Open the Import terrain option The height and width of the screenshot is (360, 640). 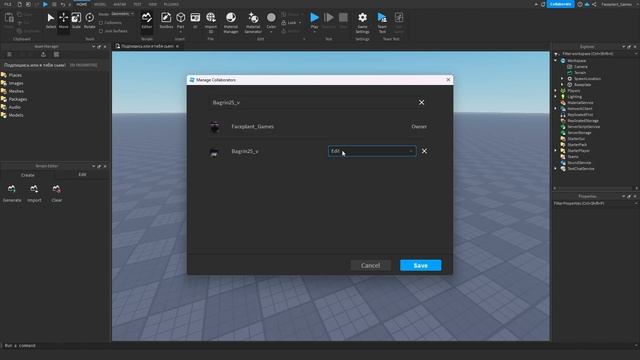(34, 193)
